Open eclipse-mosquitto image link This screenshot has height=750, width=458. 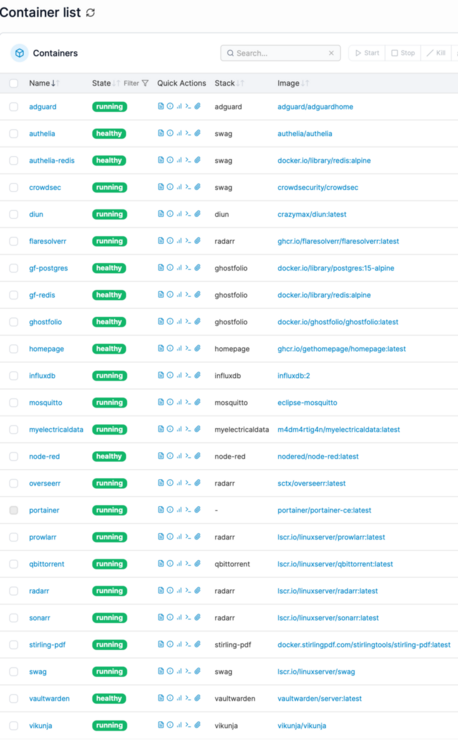307,403
